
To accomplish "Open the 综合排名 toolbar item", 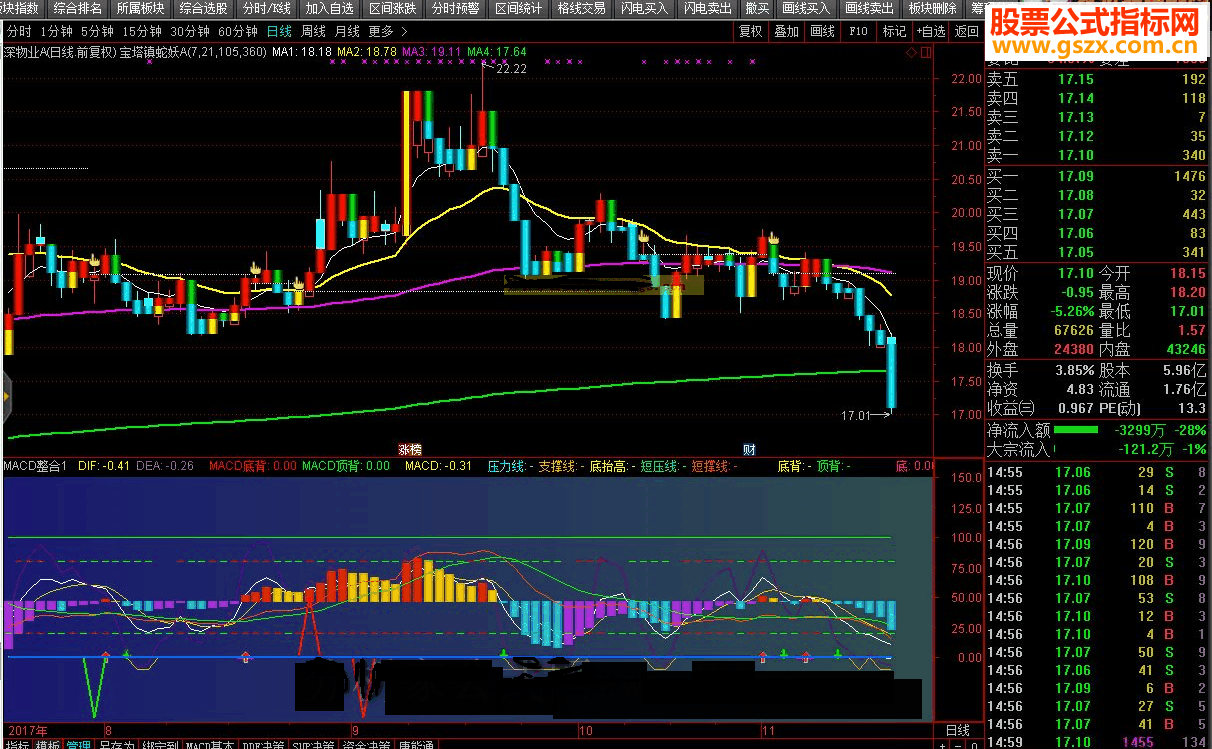I will pyautogui.click(x=77, y=8).
